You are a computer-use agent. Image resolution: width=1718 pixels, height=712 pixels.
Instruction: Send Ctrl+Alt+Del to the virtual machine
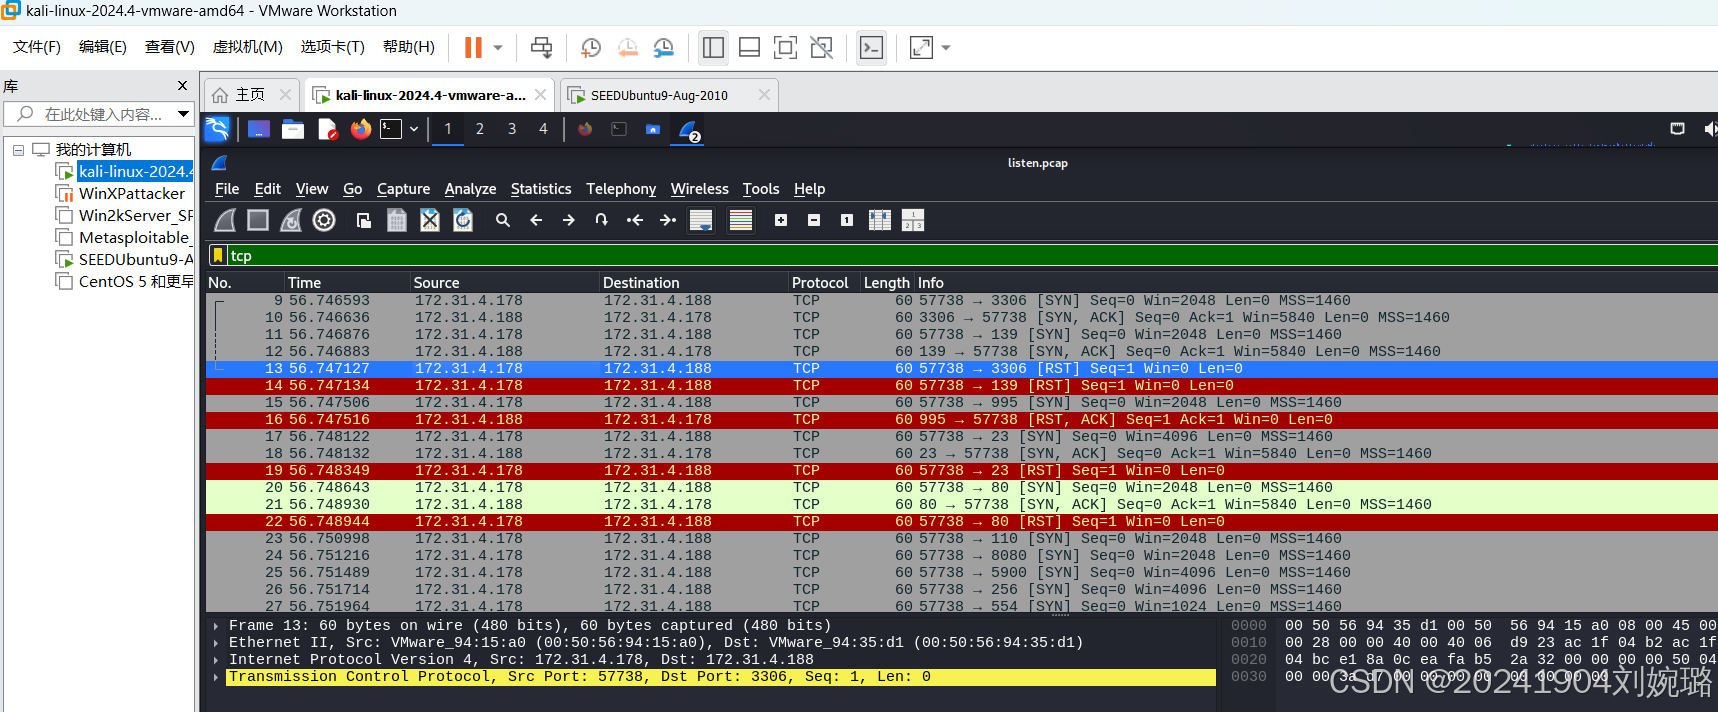(x=541, y=47)
